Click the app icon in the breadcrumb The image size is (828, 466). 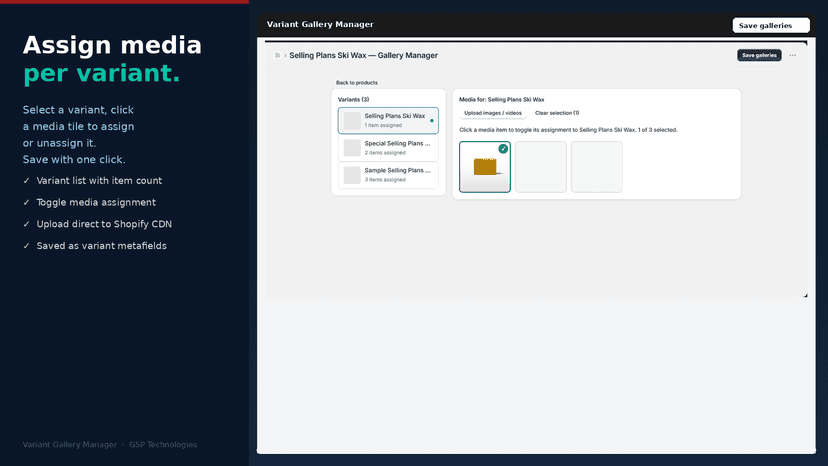(277, 55)
